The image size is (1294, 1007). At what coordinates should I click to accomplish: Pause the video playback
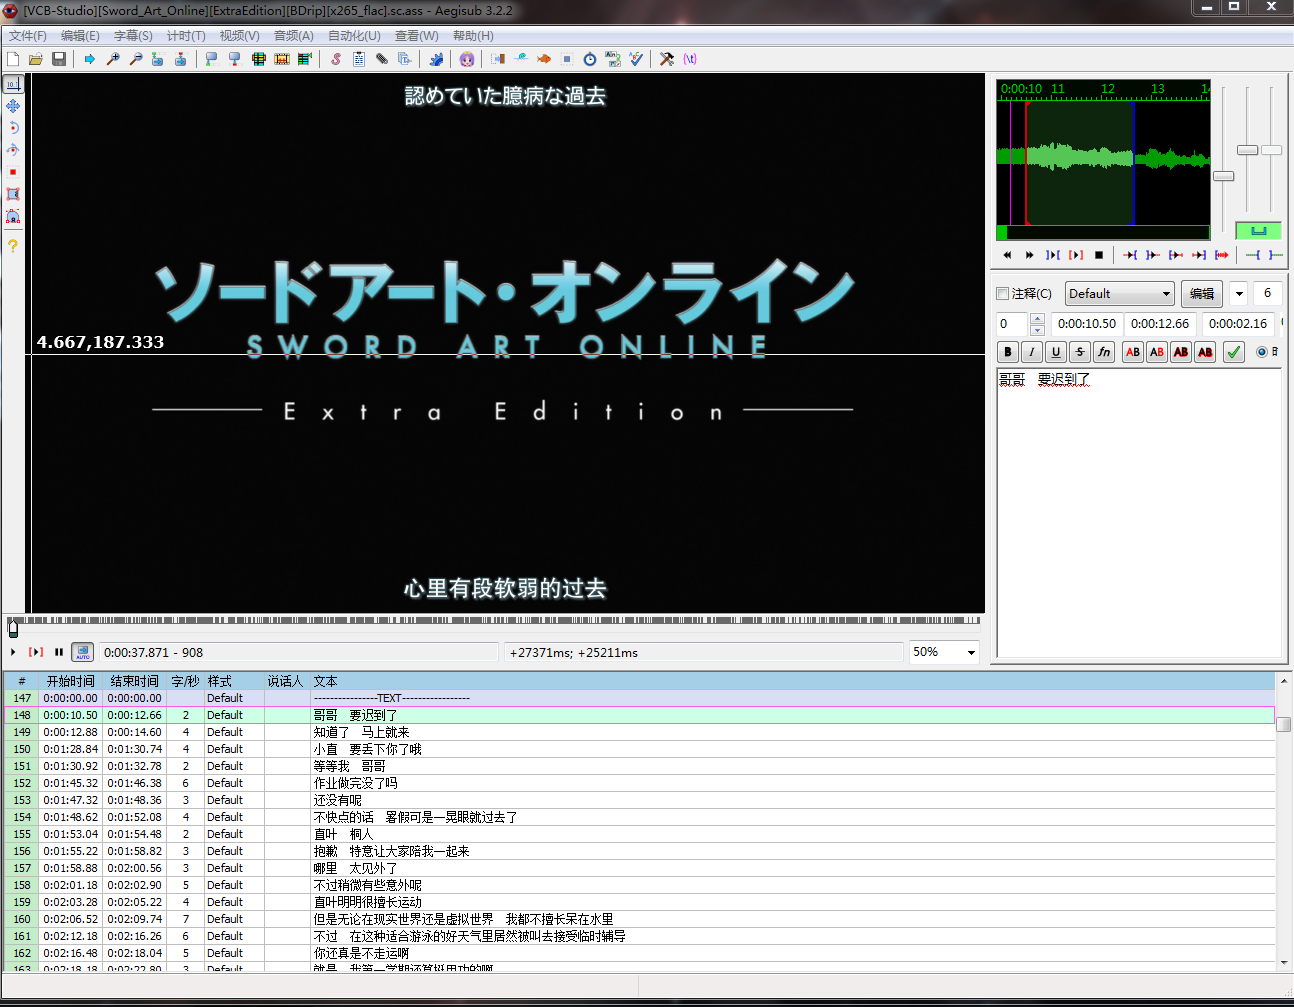(x=59, y=652)
